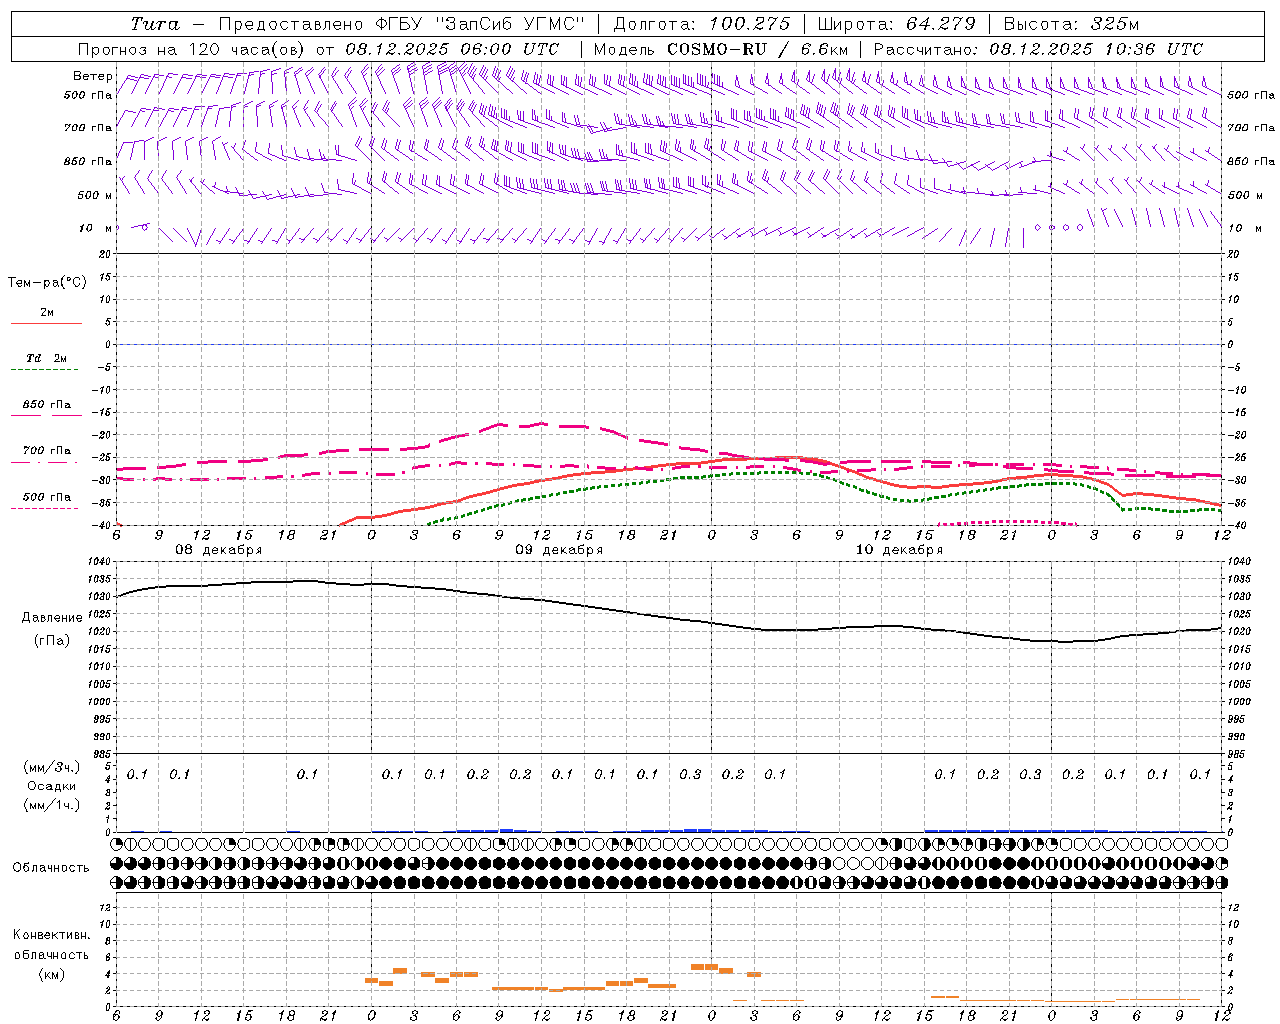
Task: Click the station name "Tura" in the header
Action: [155, 23]
